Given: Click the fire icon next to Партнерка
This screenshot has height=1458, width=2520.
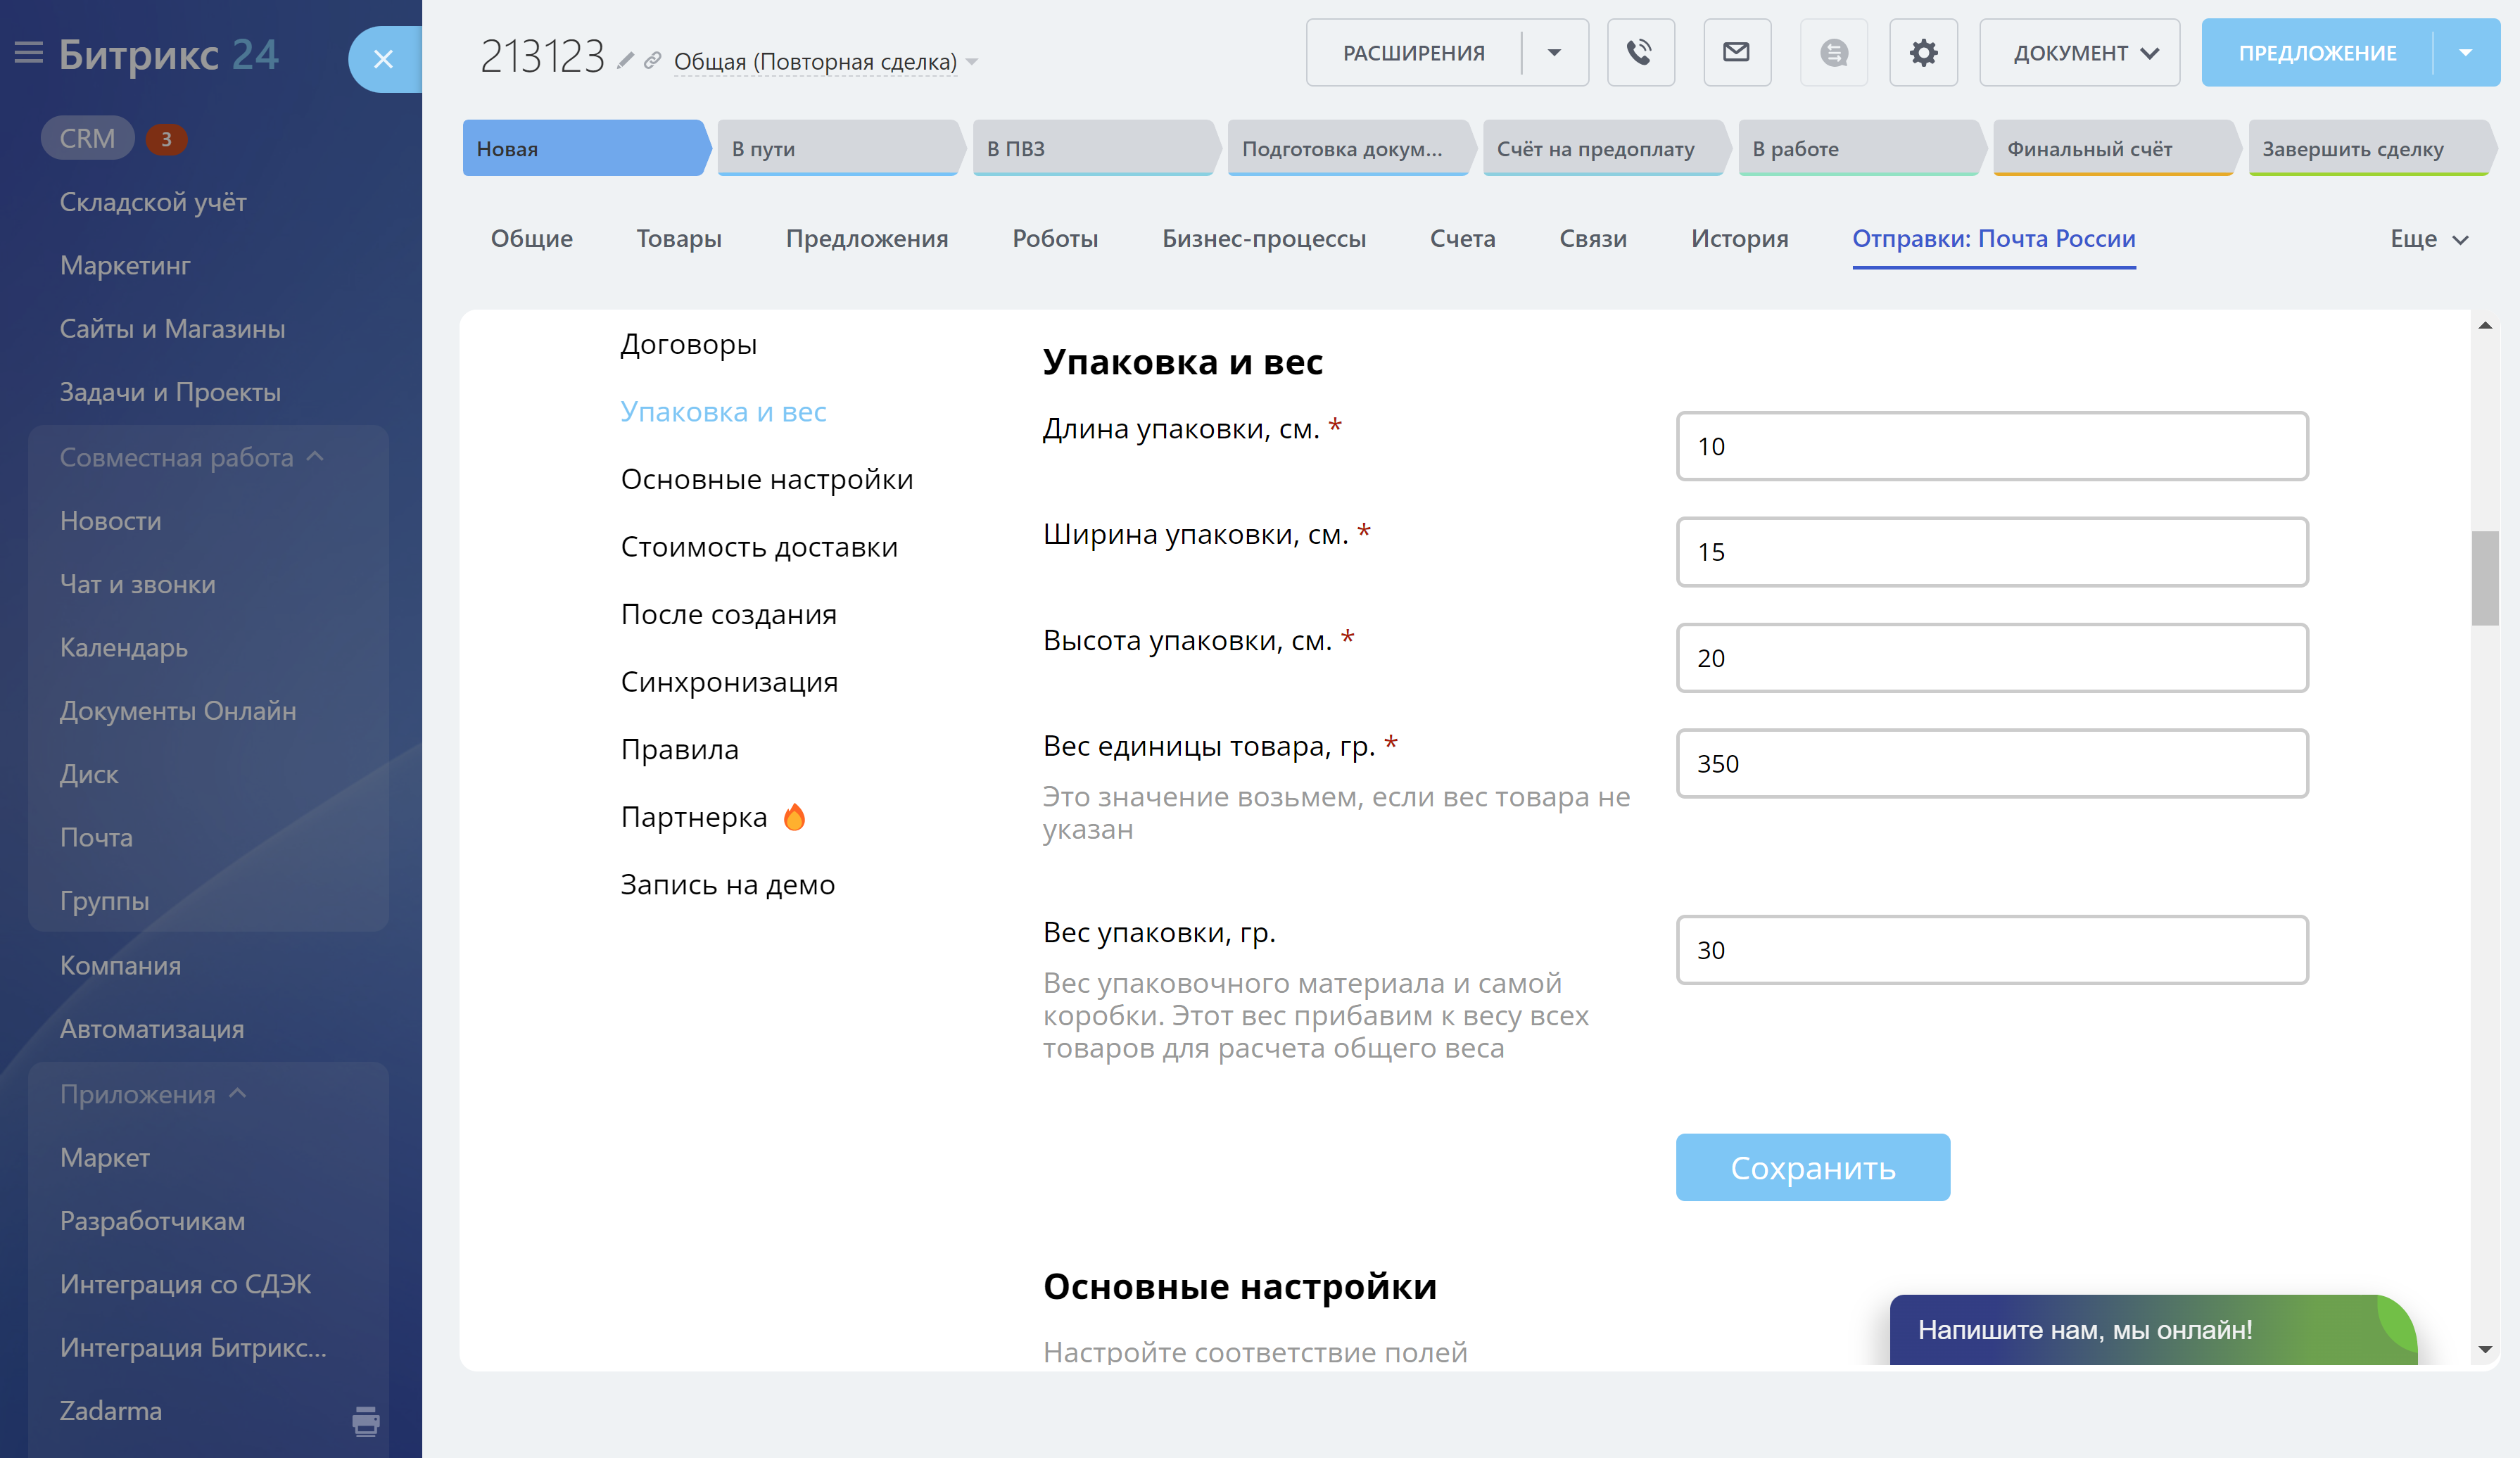Looking at the screenshot, I should pos(794,817).
